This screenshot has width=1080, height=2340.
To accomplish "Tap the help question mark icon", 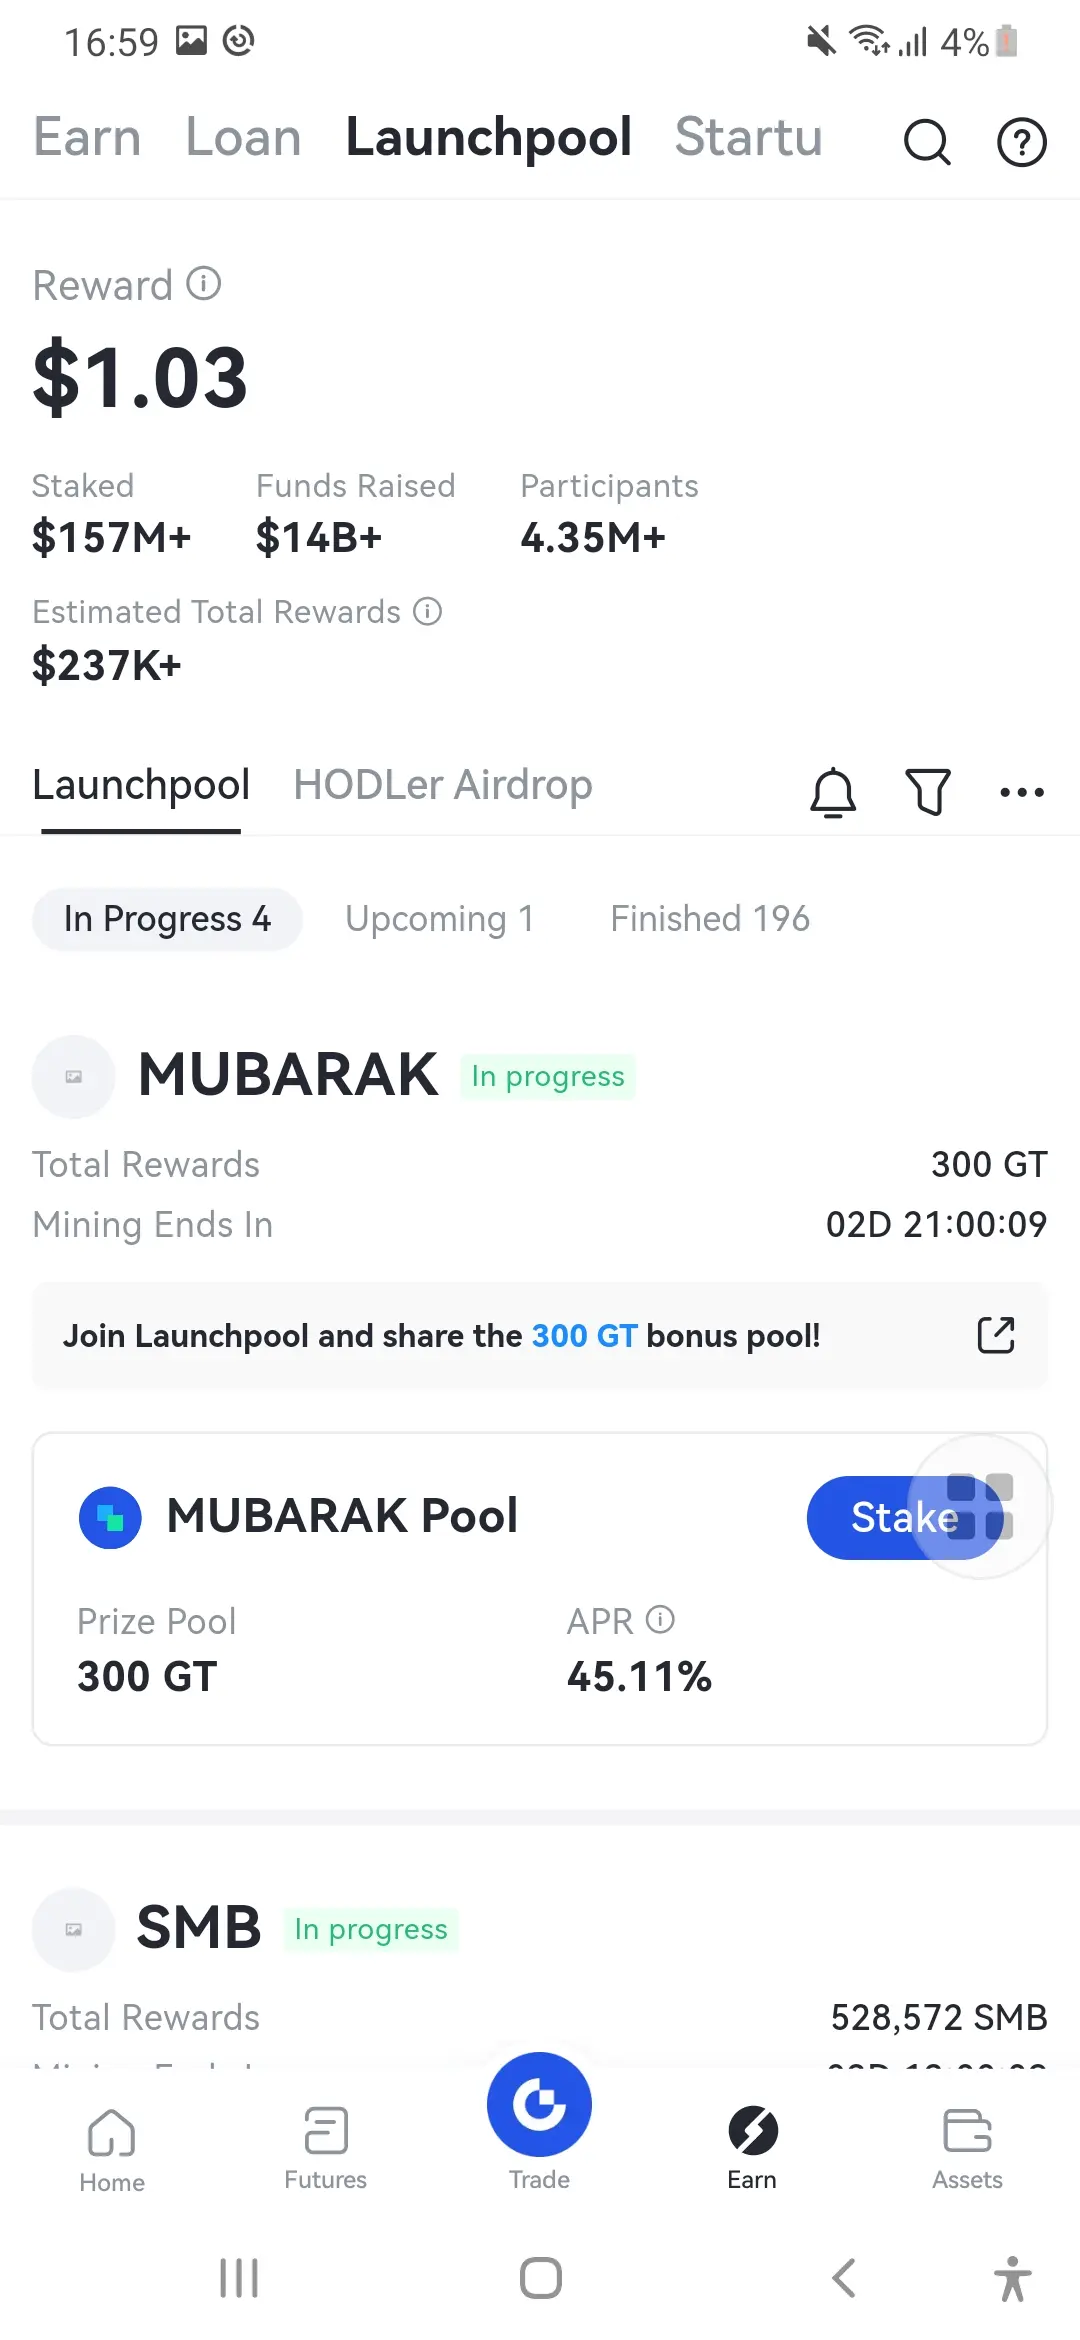I will pyautogui.click(x=1022, y=141).
